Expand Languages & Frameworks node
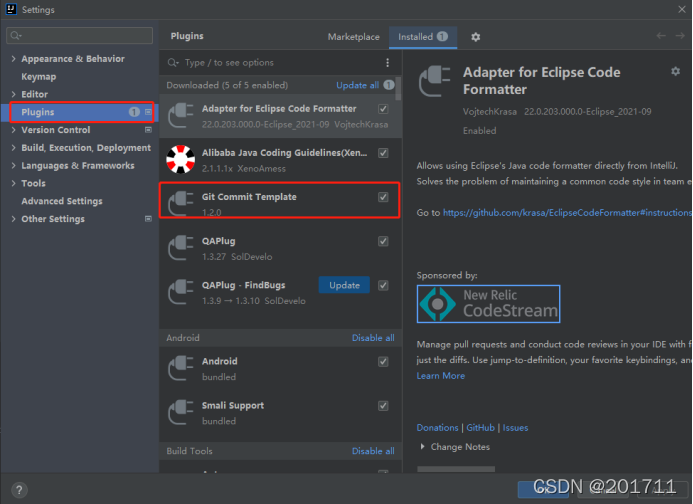 [x=13, y=166]
